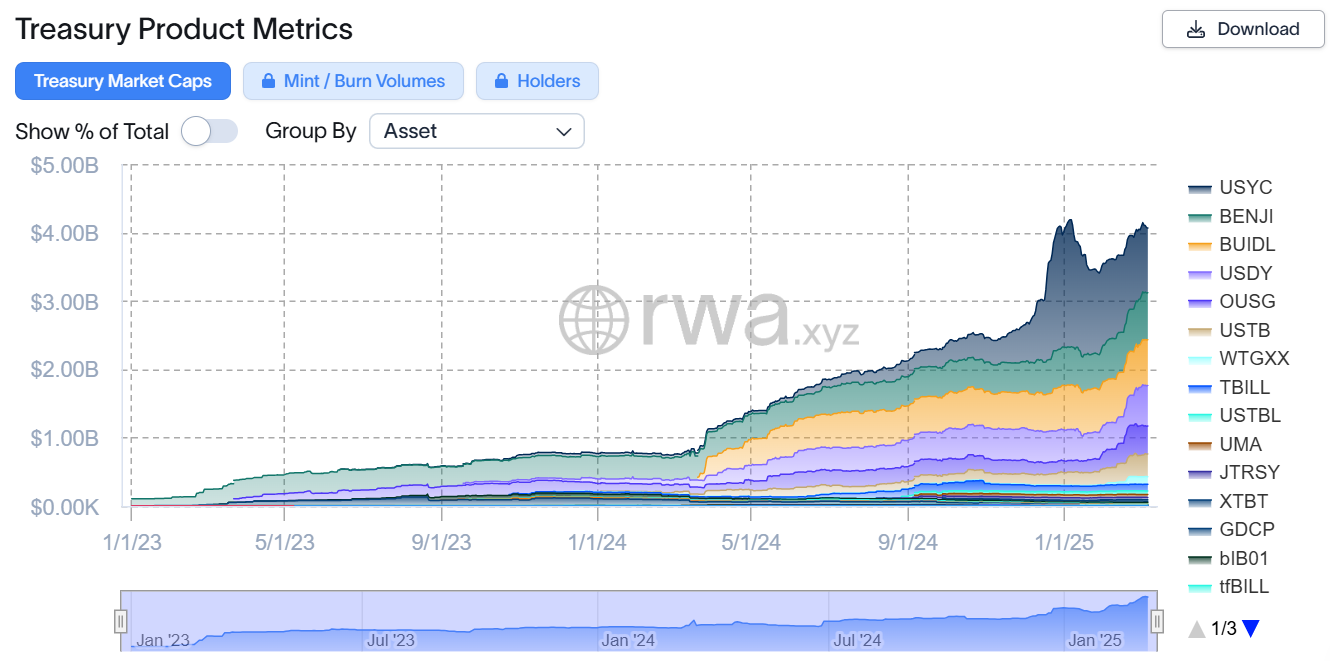The image size is (1330, 661).
Task: Click the gray previous legend page arrow
Action: (1196, 629)
